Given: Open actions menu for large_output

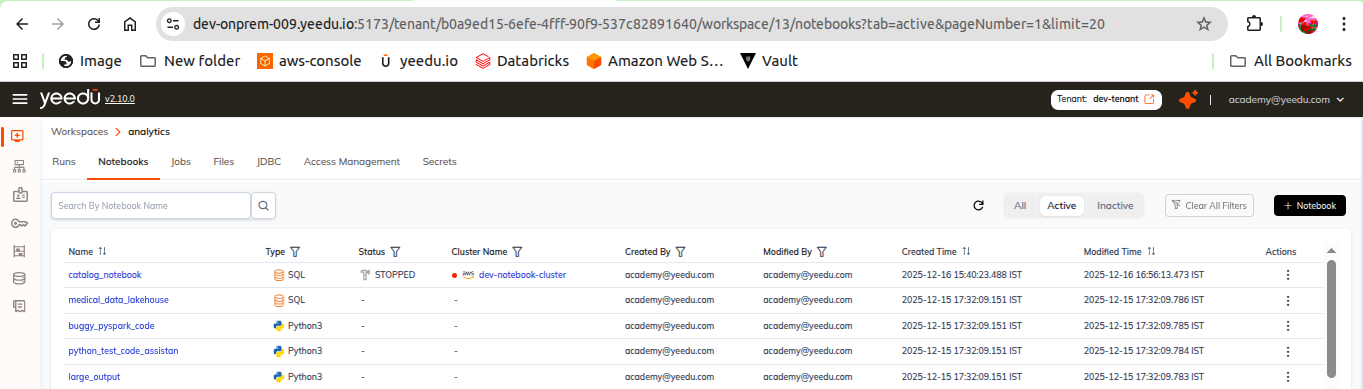Looking at the screenshot, I should [1287, 376].
